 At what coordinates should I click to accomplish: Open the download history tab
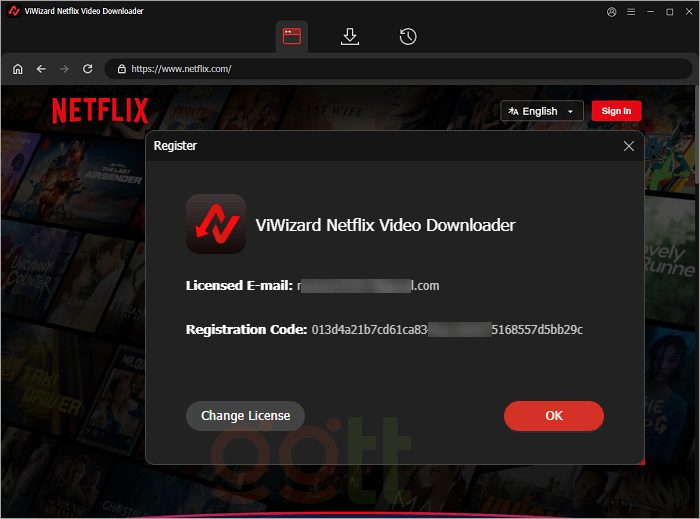pyautogui.click(x=408, y=36)
